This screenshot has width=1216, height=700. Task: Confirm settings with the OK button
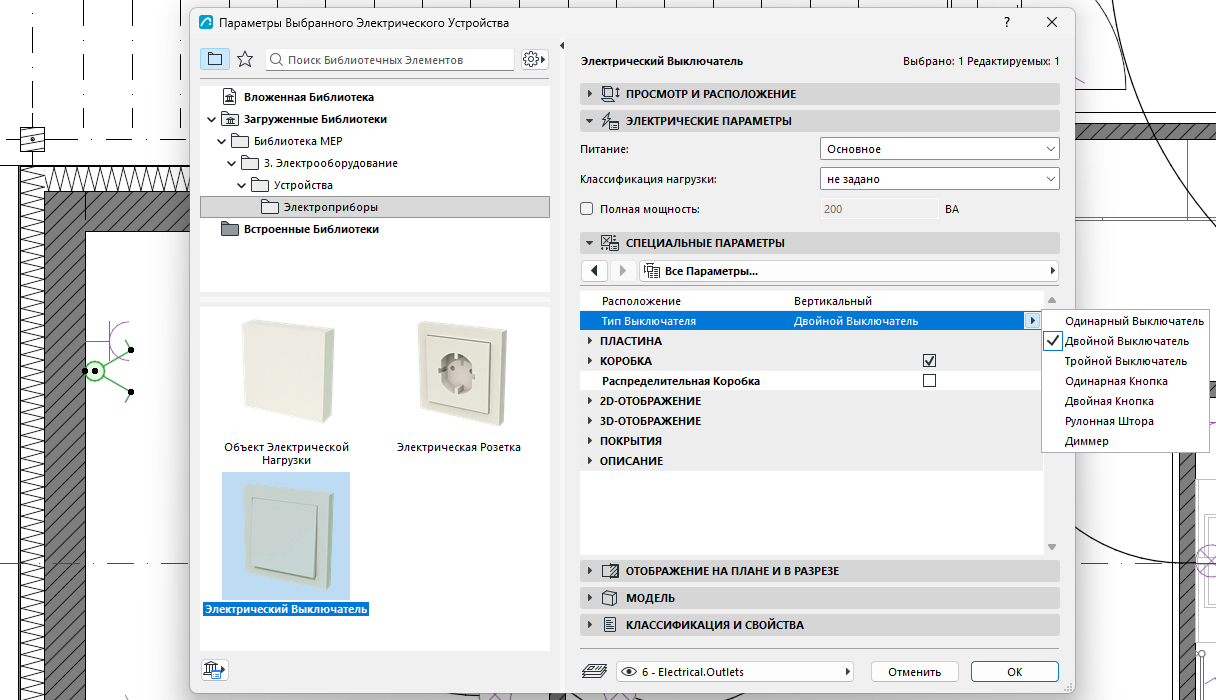pyautogui.click(x=1015, y=672)
